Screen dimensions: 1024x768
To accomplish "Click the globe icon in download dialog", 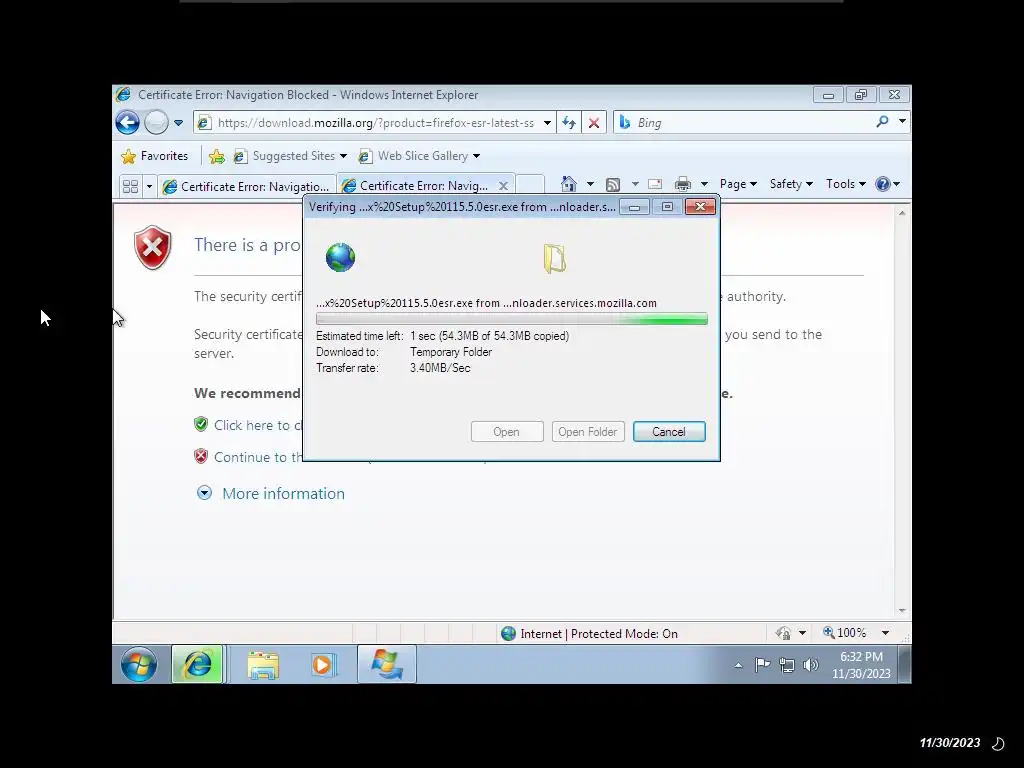I will [340, 257].
